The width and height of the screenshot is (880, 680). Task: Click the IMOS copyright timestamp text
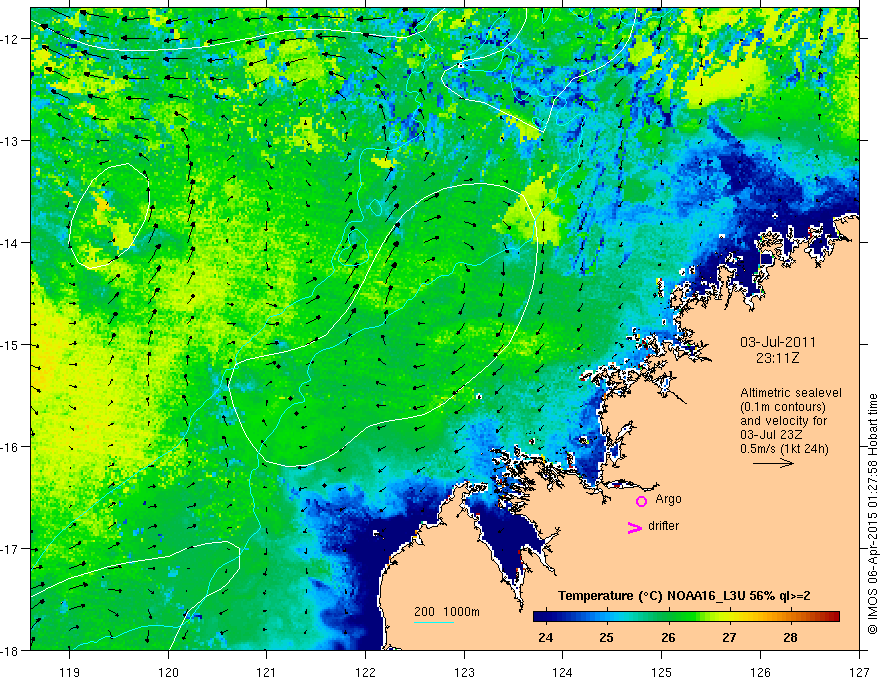click(872, 514)
